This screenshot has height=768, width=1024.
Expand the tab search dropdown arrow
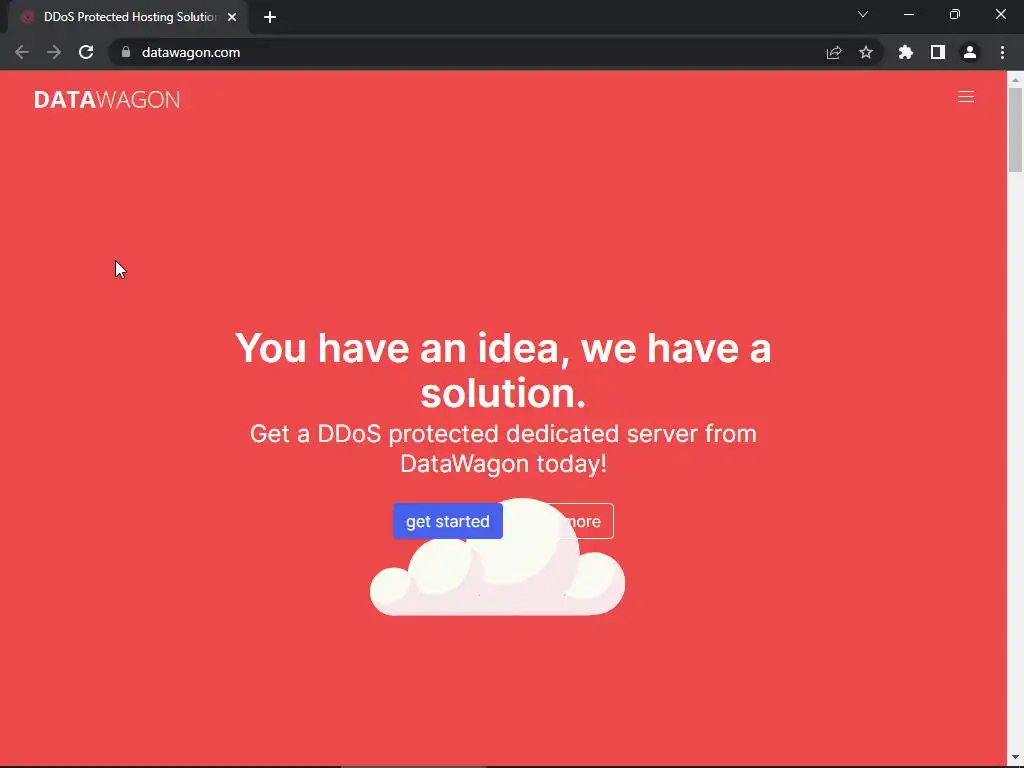pyautogui.click(x=863, y=14)
